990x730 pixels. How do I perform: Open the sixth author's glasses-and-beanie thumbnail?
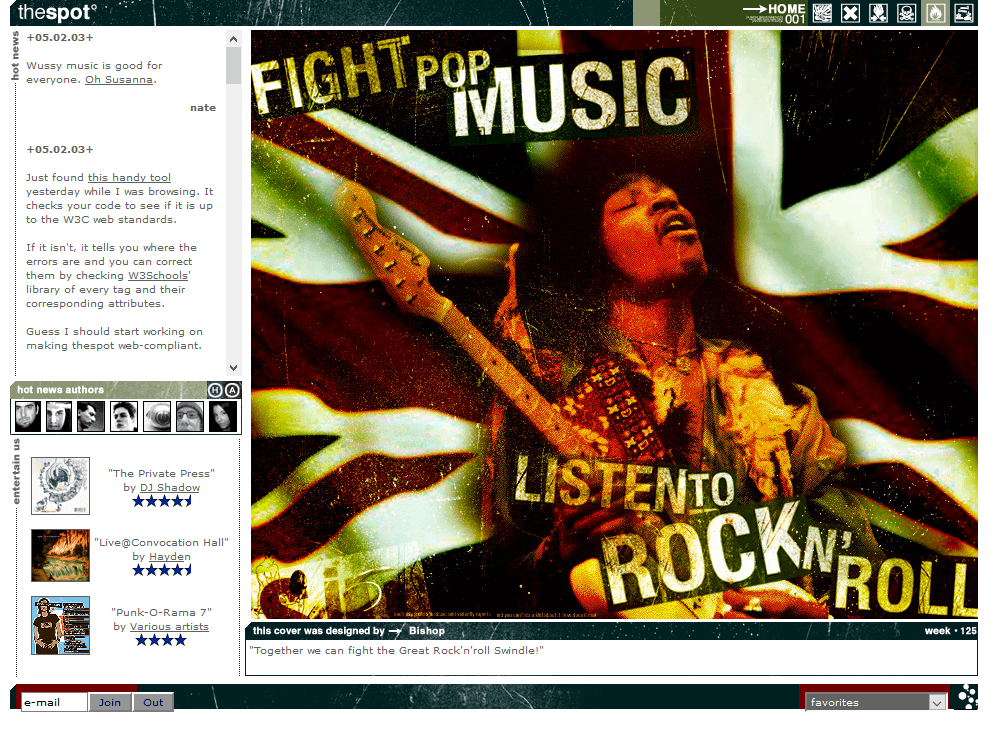click(189, 417)
